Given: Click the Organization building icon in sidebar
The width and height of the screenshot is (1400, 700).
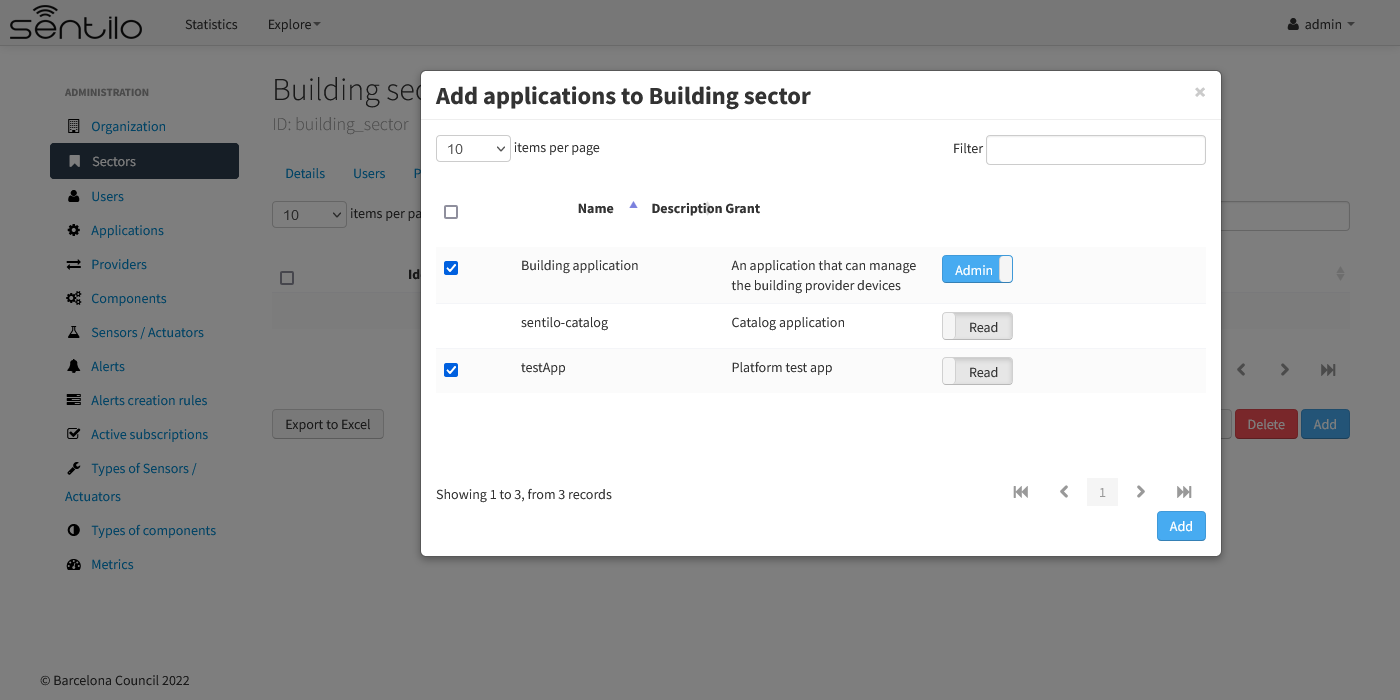Looking at the screenshot, I should coord(74,126).
